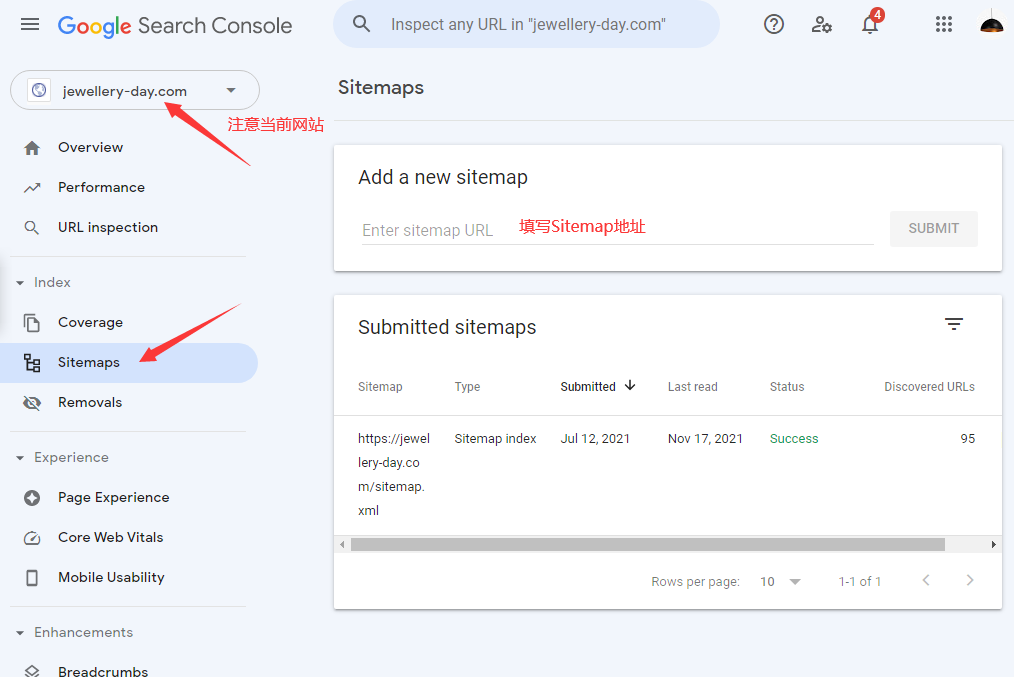The image size is (1014, 677).
Task: Click the Breadcrumbs layers icon
Action: coord(32,671)
